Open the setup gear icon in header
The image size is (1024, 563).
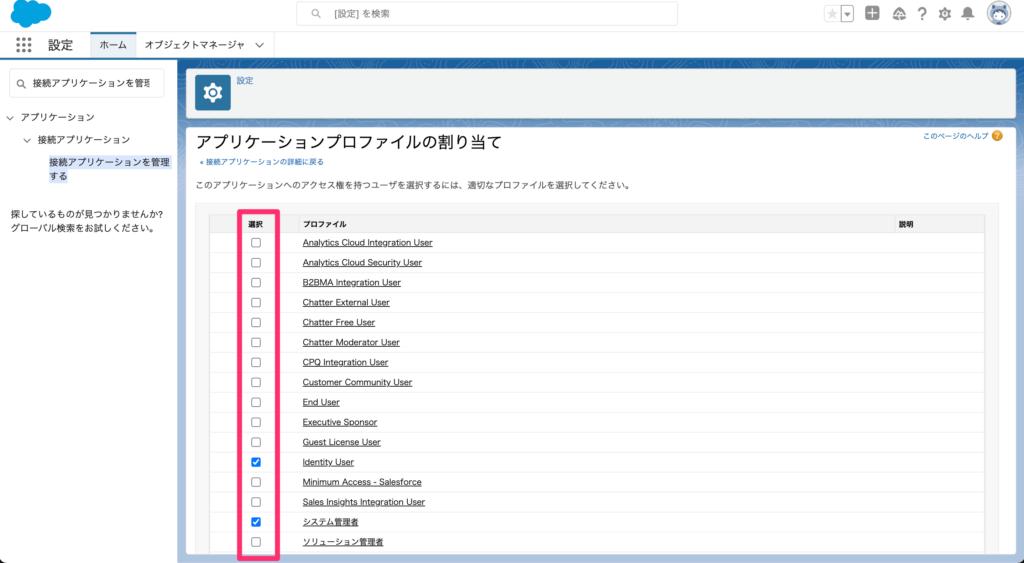coord(944,14)
